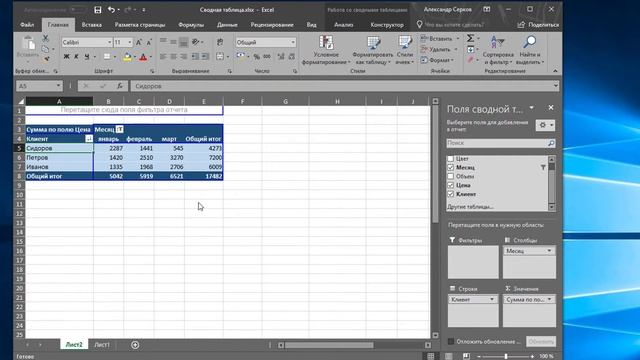Check the Цвет field checkbox
Image resolution: width=640 pixels, height=360 pixels.
coord(451,158)
